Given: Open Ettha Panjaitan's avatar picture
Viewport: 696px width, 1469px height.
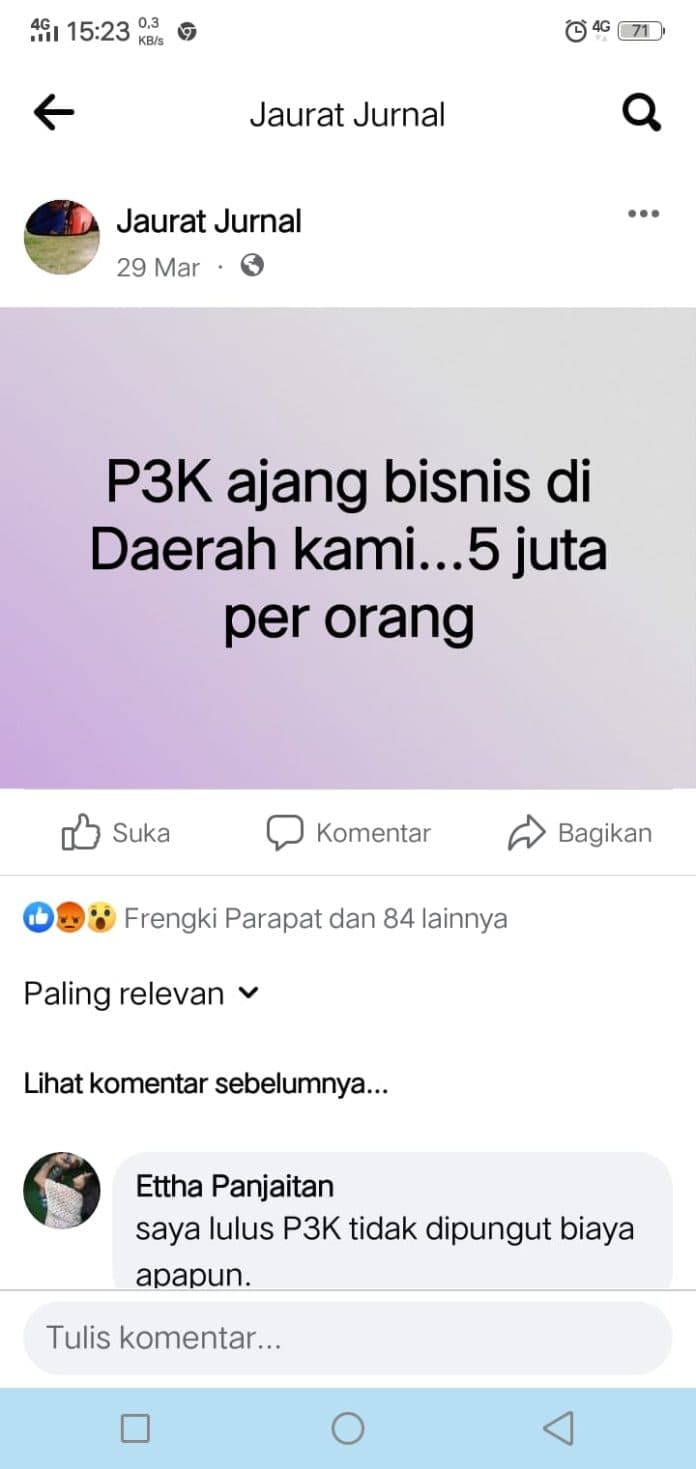Looking at the screenshot, I should 62,1190.
